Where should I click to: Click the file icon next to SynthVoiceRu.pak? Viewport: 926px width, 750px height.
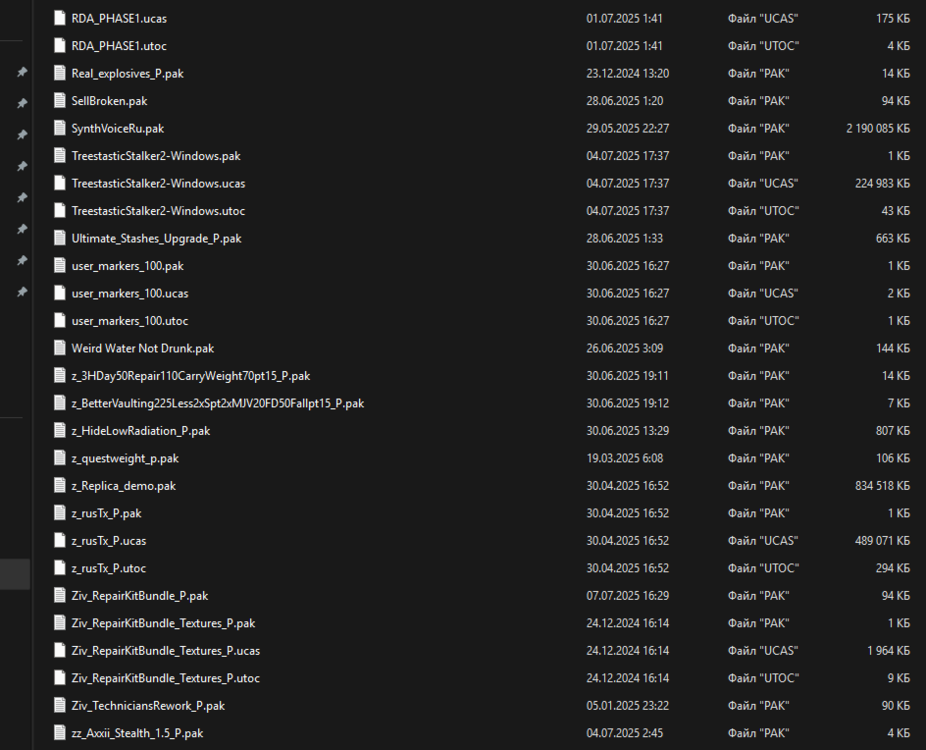tap(60, 129)
